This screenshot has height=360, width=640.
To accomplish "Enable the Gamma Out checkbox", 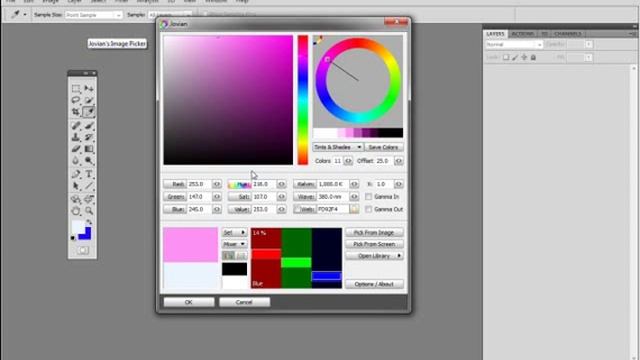I will 368,209.
